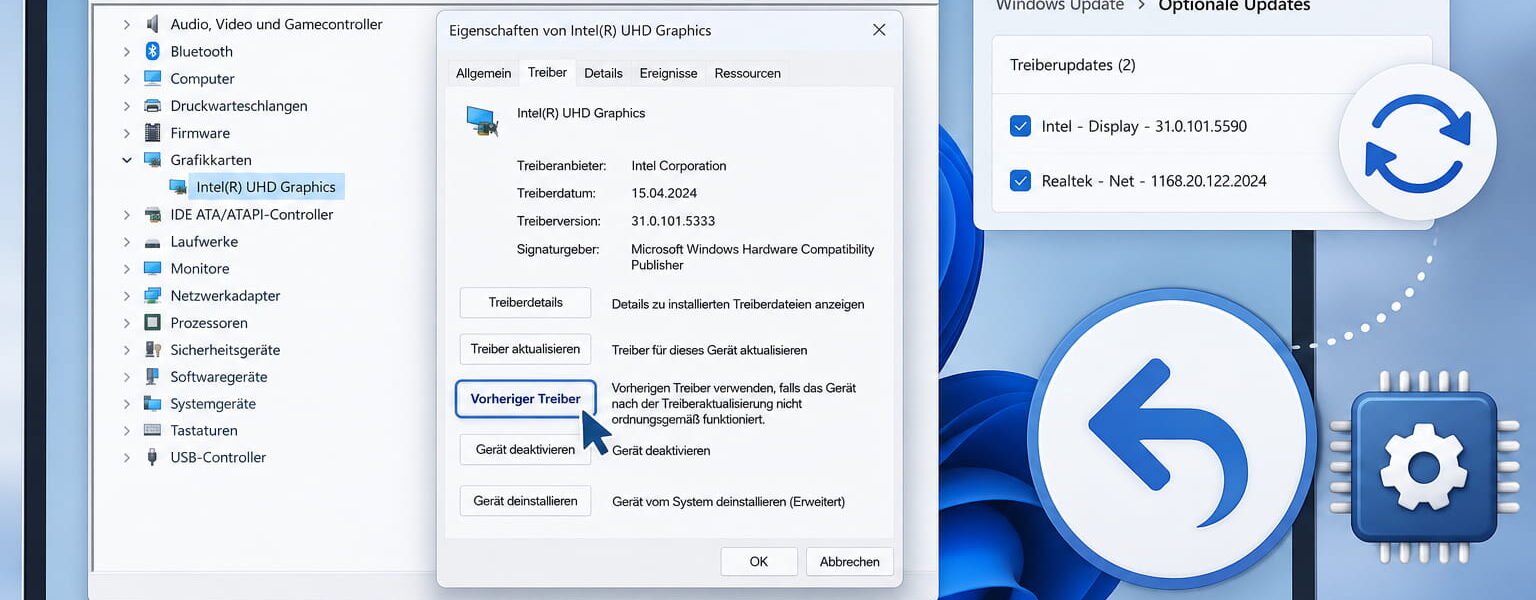
Task: Click the Optionale Updates breadcrumb
Action: pos(1234,6)
